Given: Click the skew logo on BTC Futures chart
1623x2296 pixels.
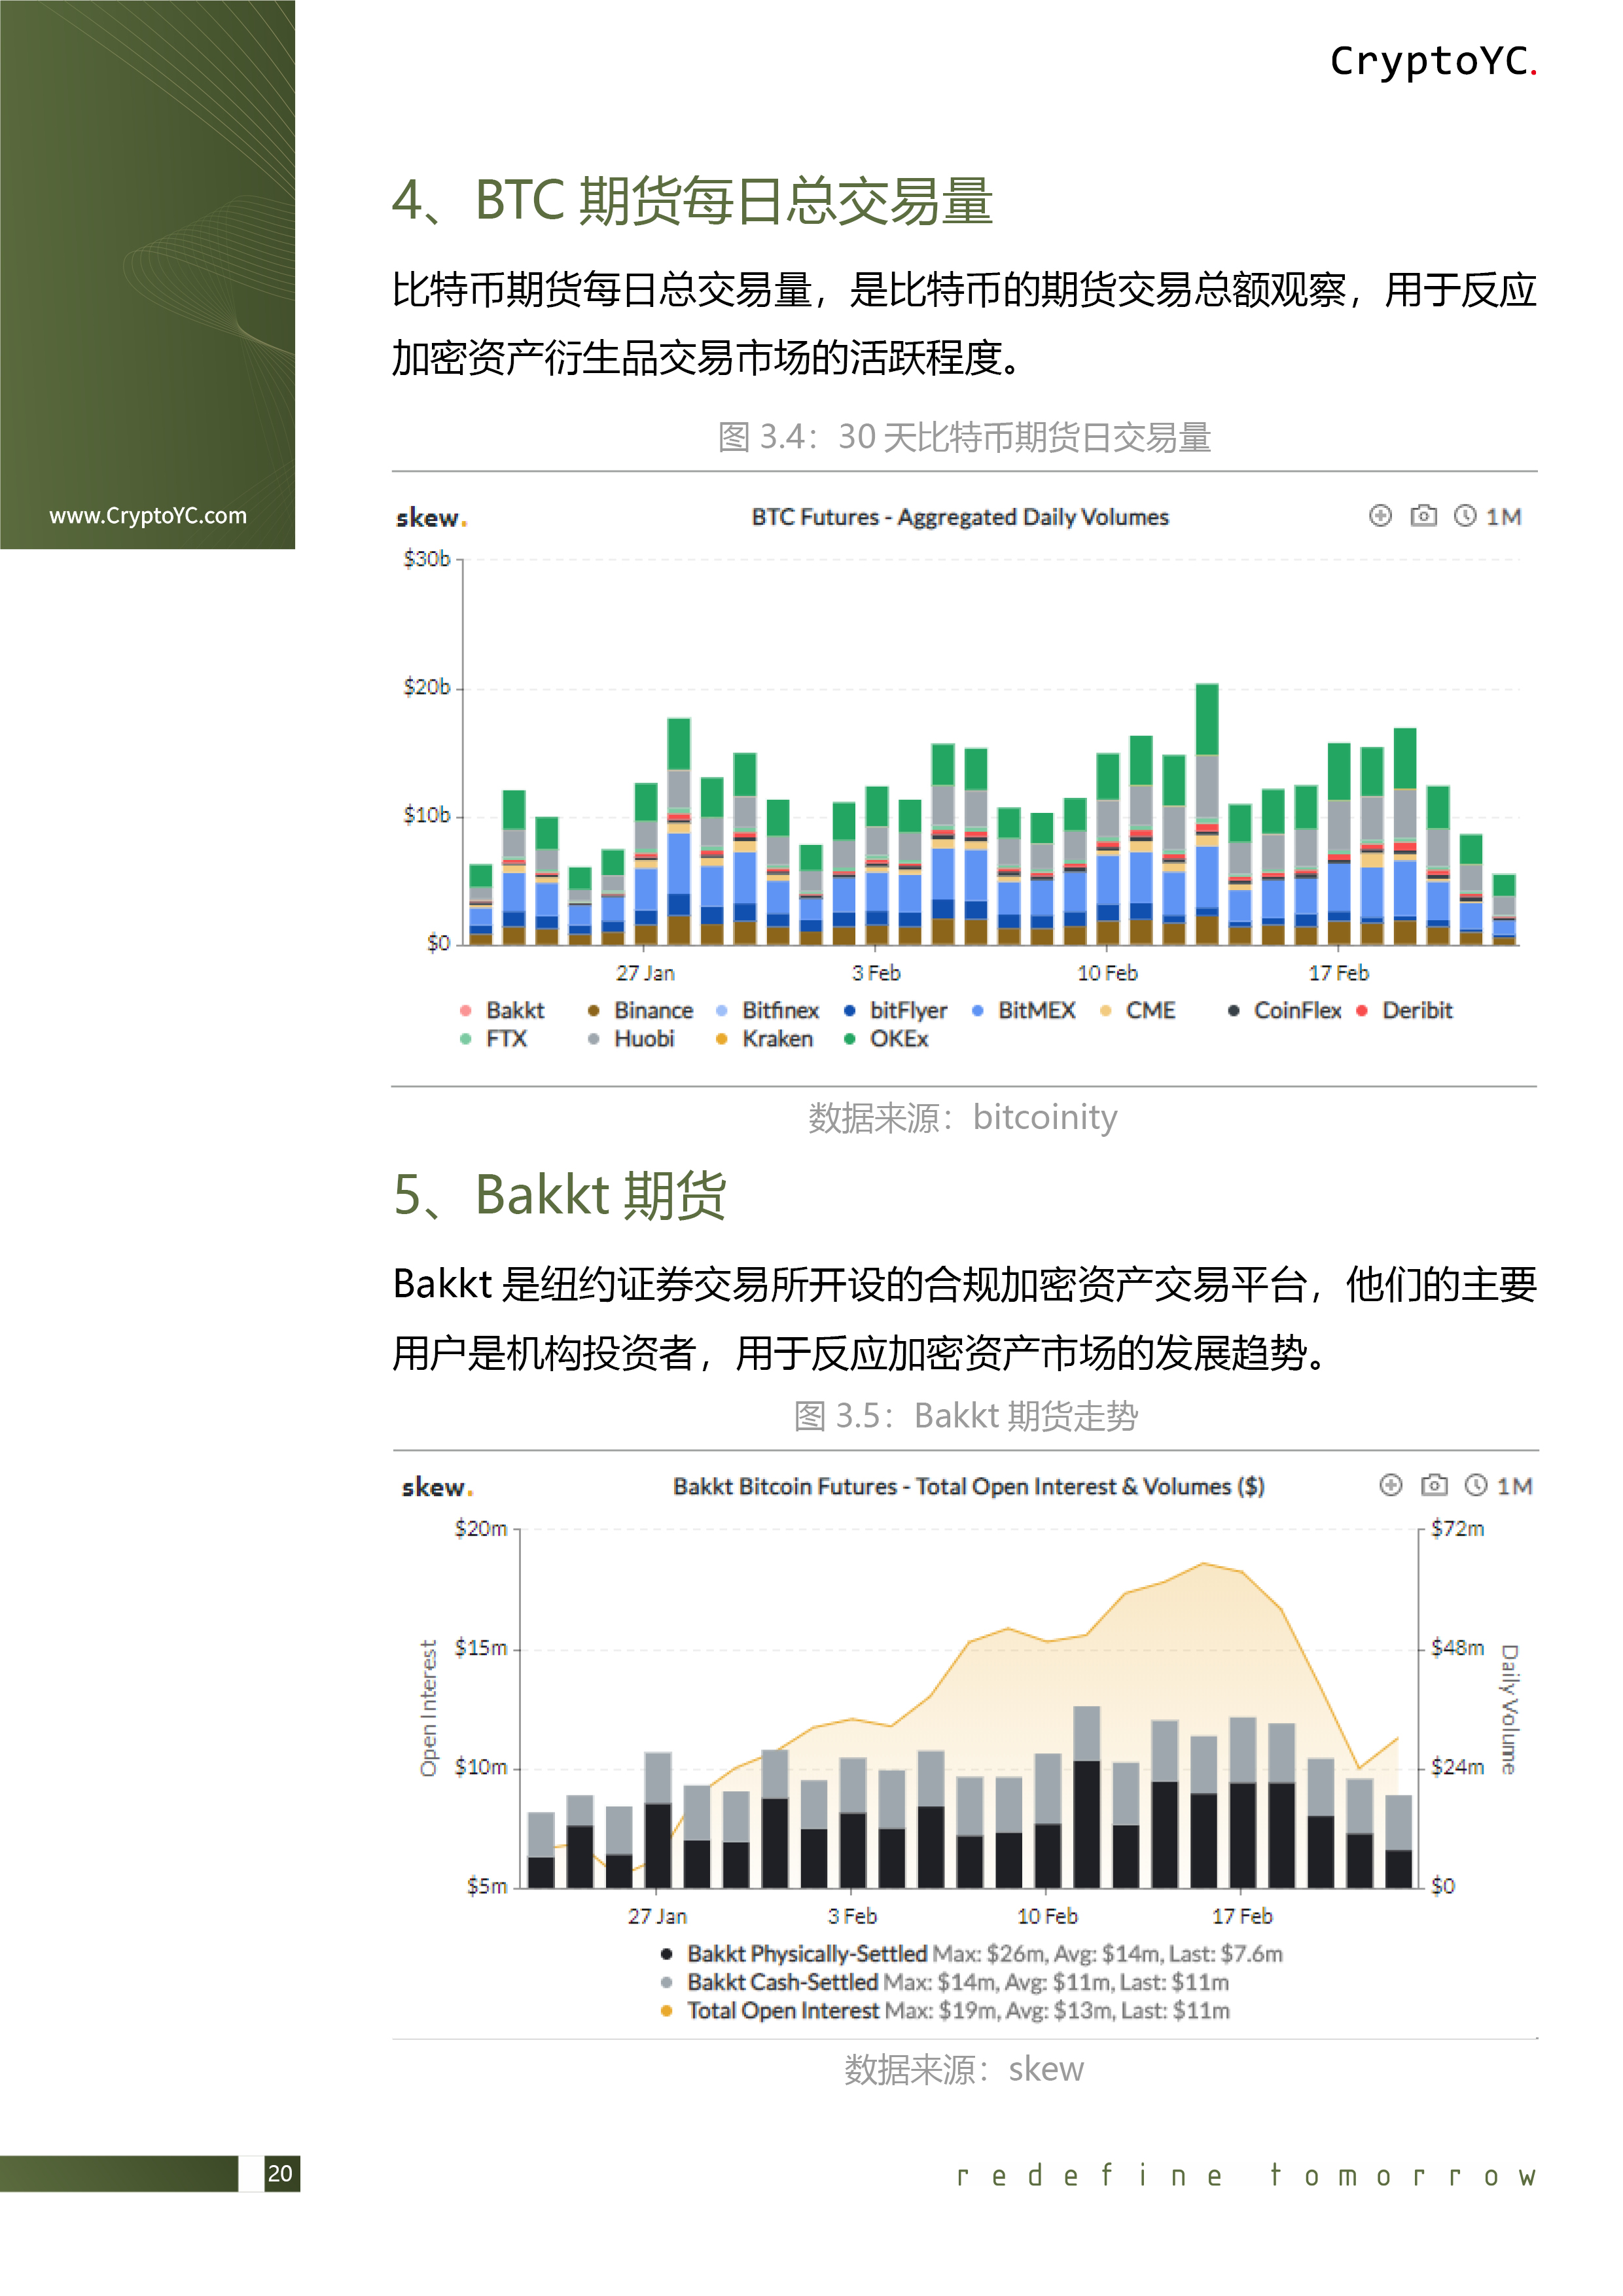Looking at the screenshot, I should (431, 518).
